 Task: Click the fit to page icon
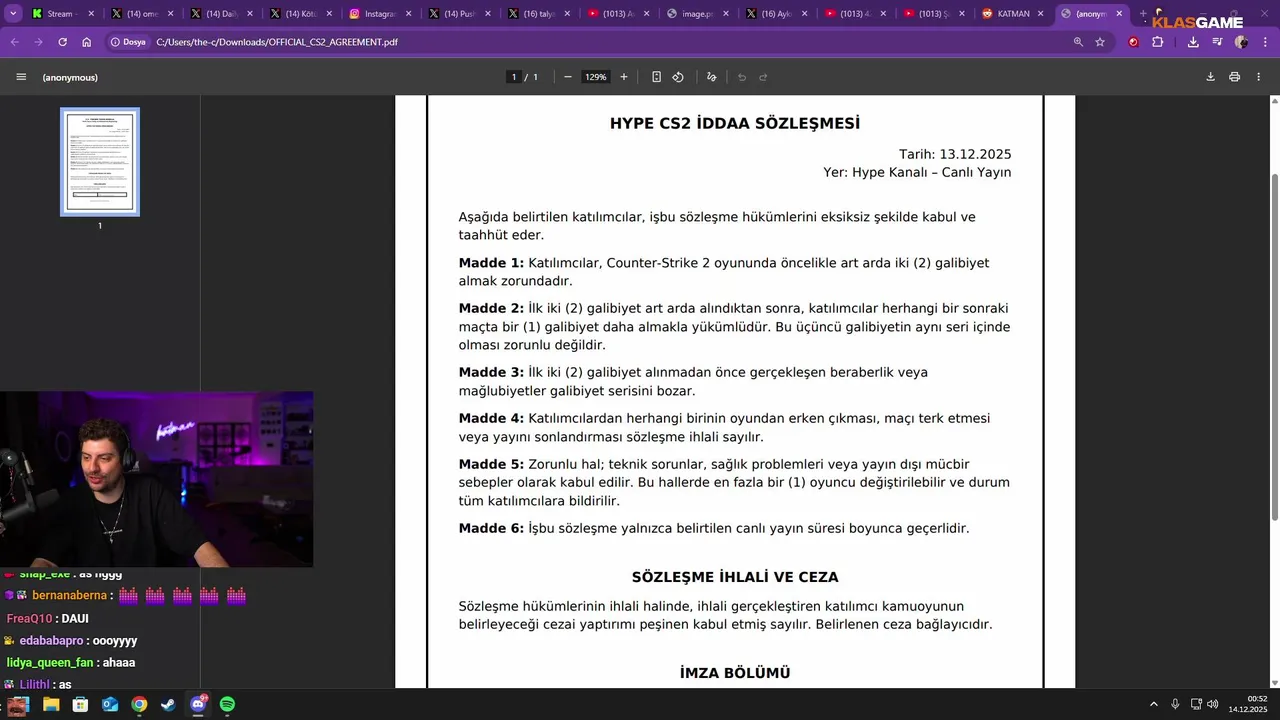pos(656,77)
